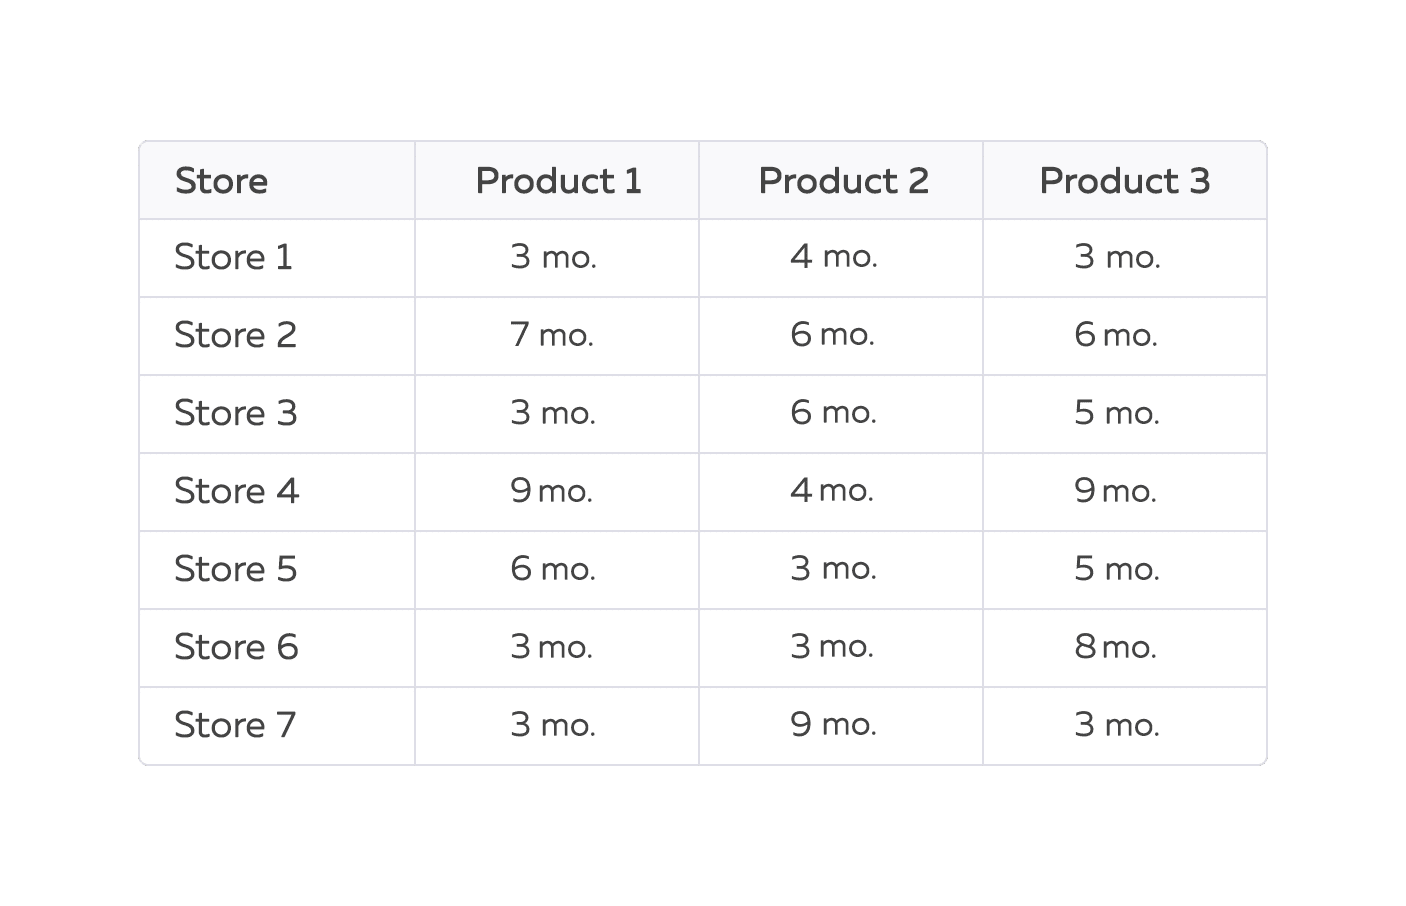Click Store 7's Product 2 cell (9 mo.)

click(833, 725)
